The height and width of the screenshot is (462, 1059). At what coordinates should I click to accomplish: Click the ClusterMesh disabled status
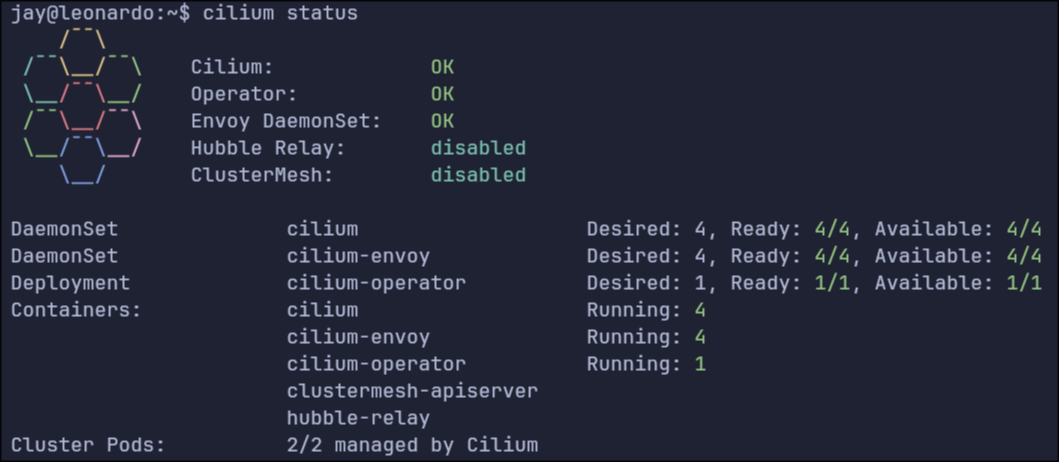478,175
